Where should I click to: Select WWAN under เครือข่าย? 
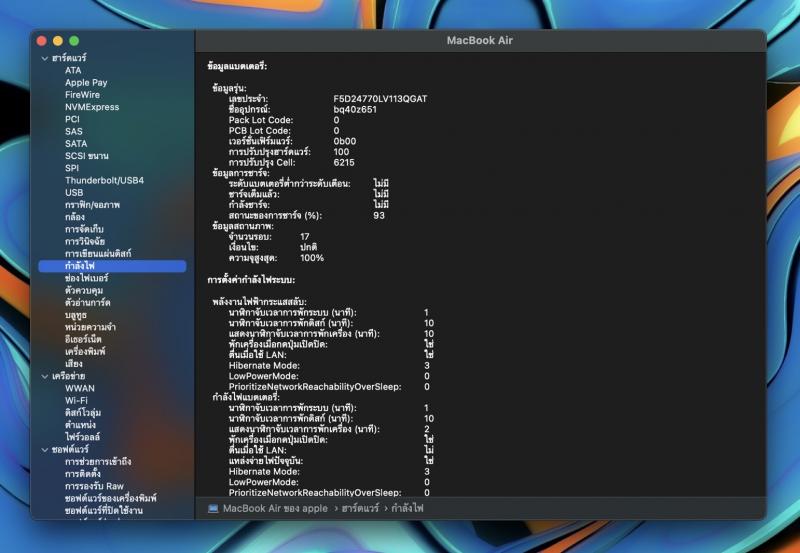click(80, 389)
